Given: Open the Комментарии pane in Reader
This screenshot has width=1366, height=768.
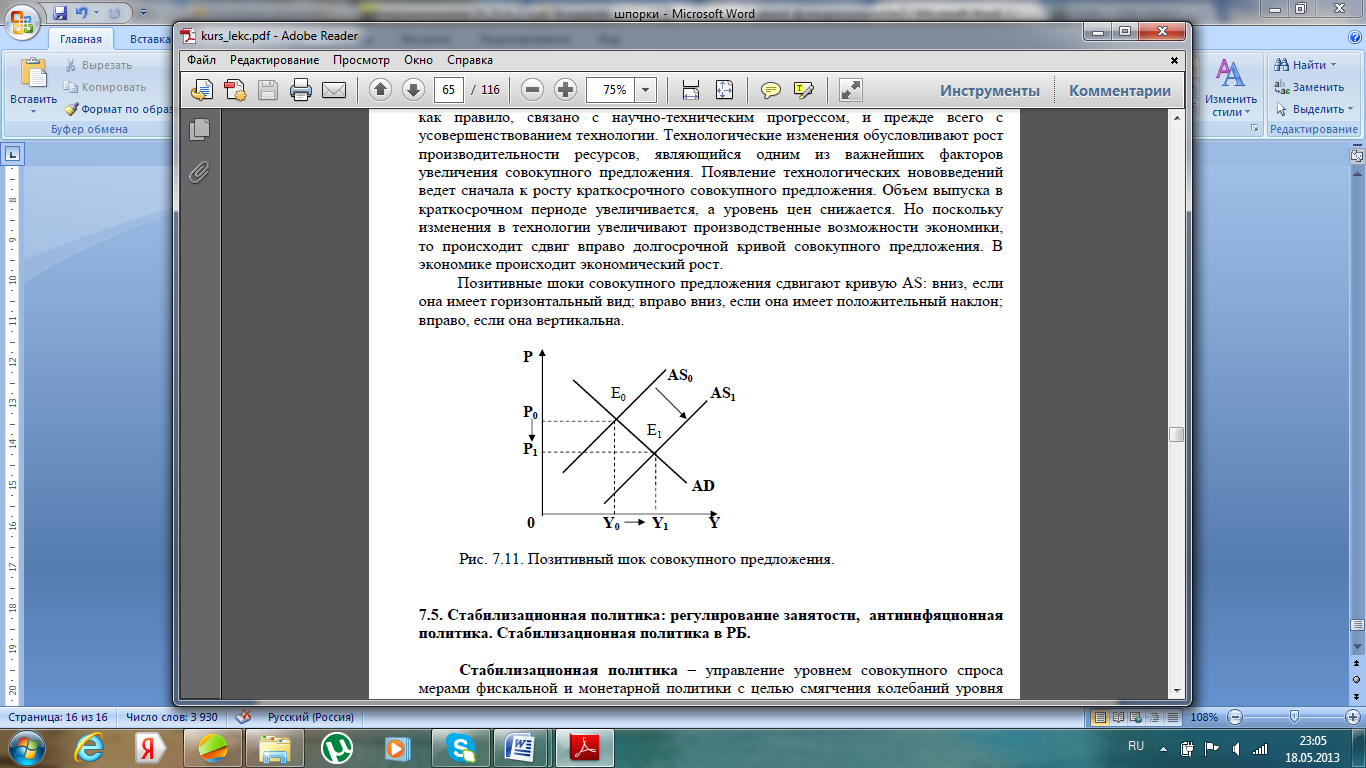Looking at the screenshot, I should coord(1119,90).
